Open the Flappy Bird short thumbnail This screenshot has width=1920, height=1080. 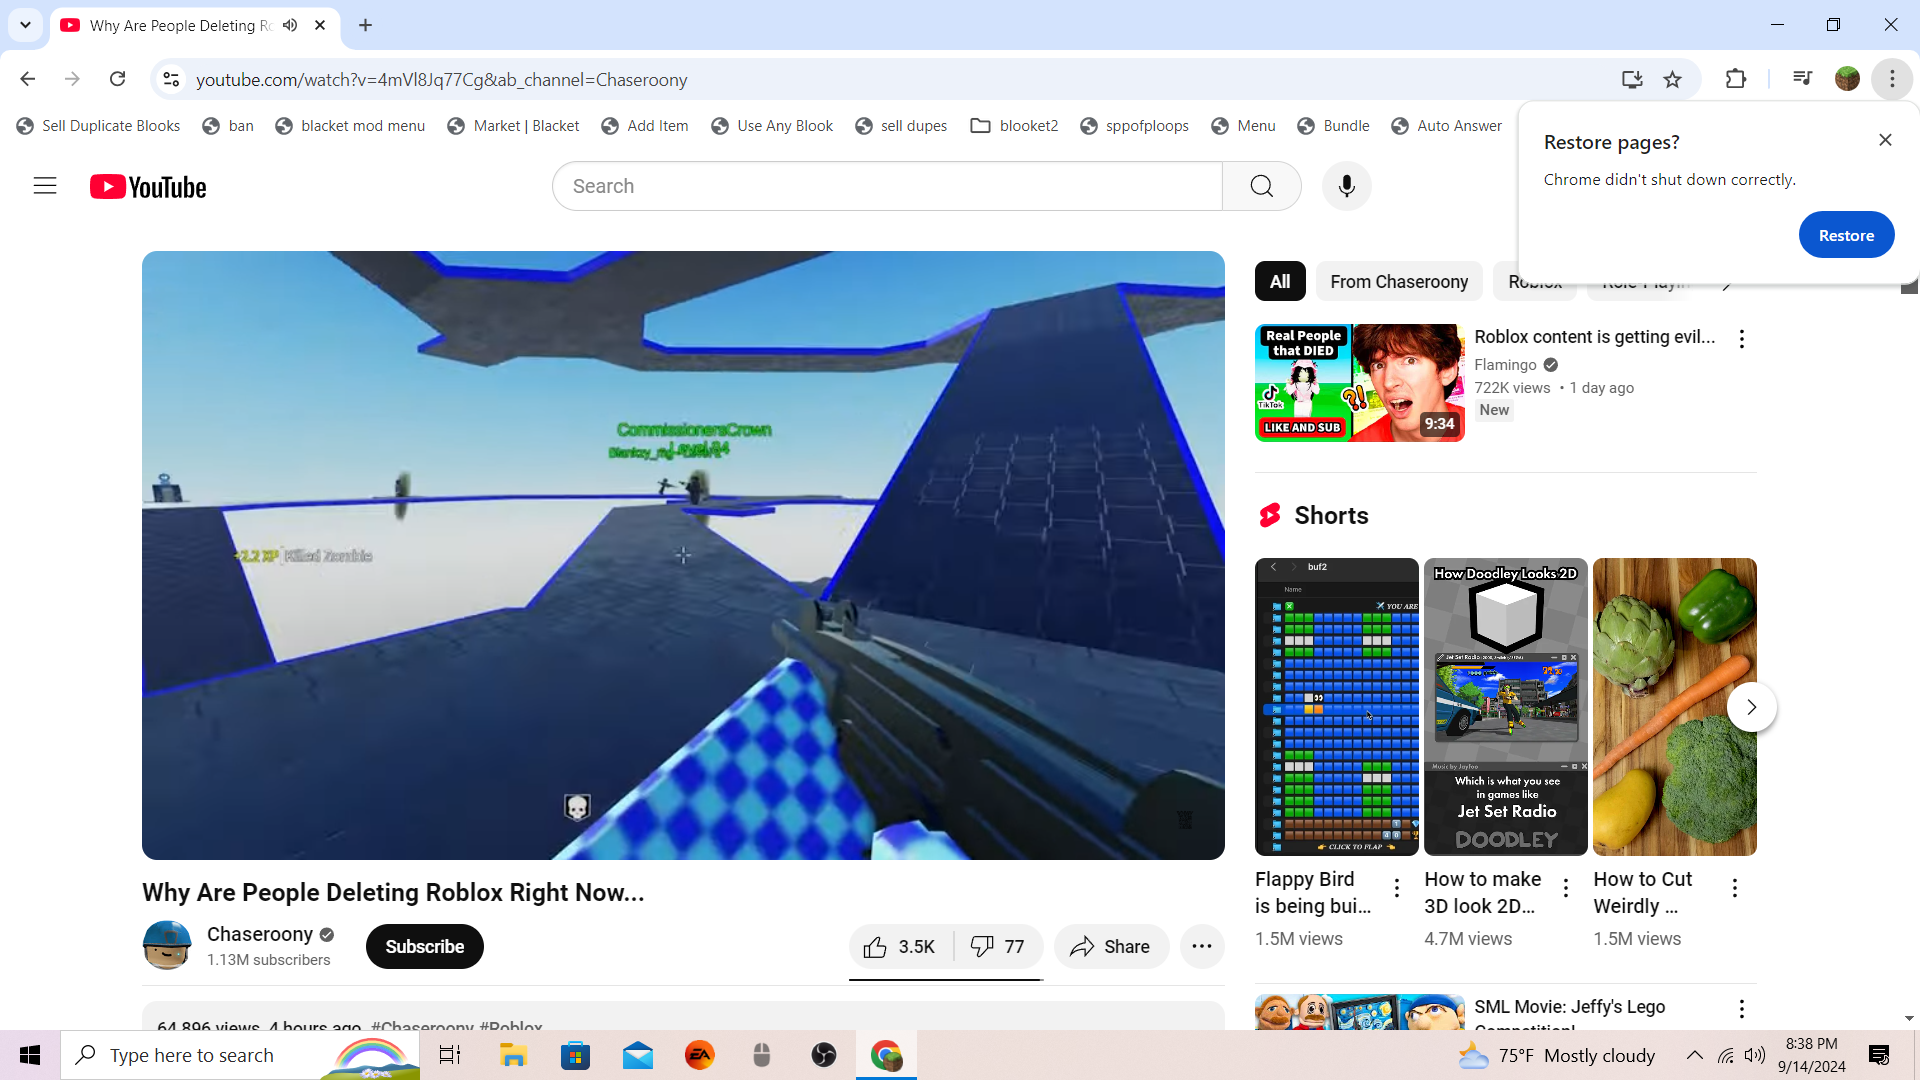(x=1336, y=707)
